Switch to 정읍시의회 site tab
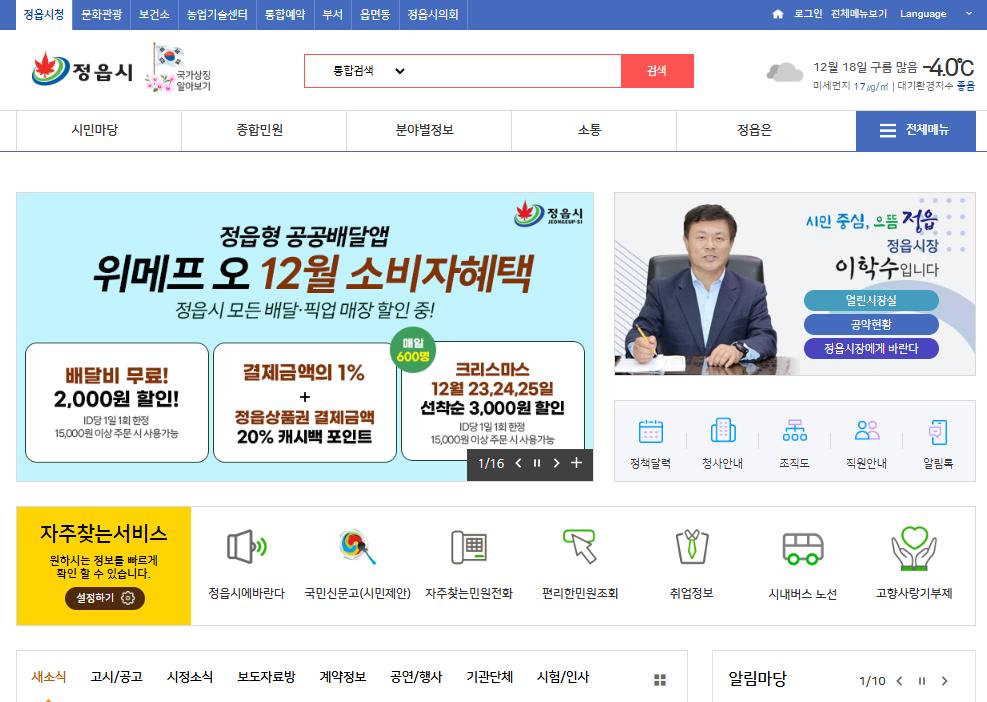This screenshot has width=987, height=702. tap(433, 14)
